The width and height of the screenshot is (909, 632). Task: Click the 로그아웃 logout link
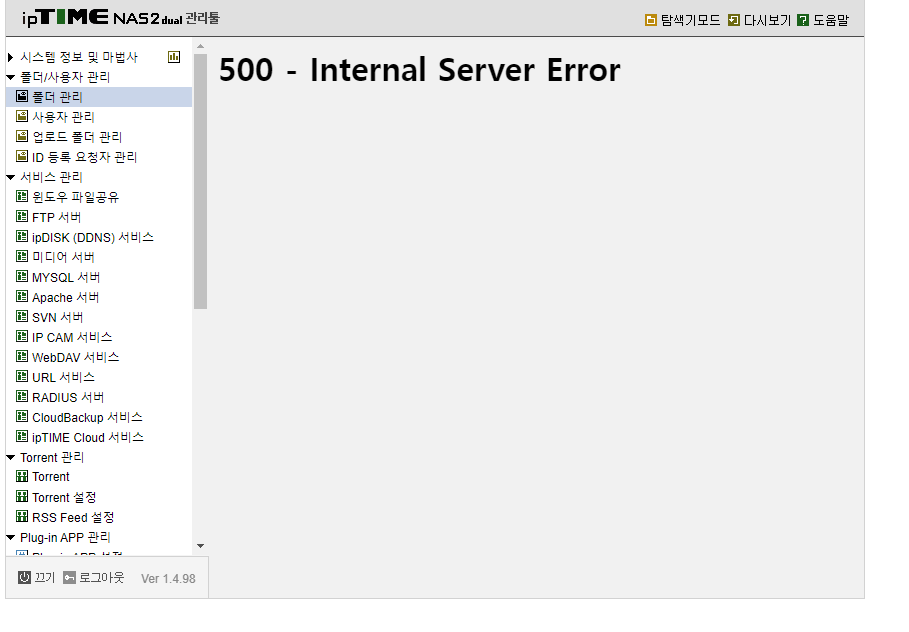click(x=101, y=577)
